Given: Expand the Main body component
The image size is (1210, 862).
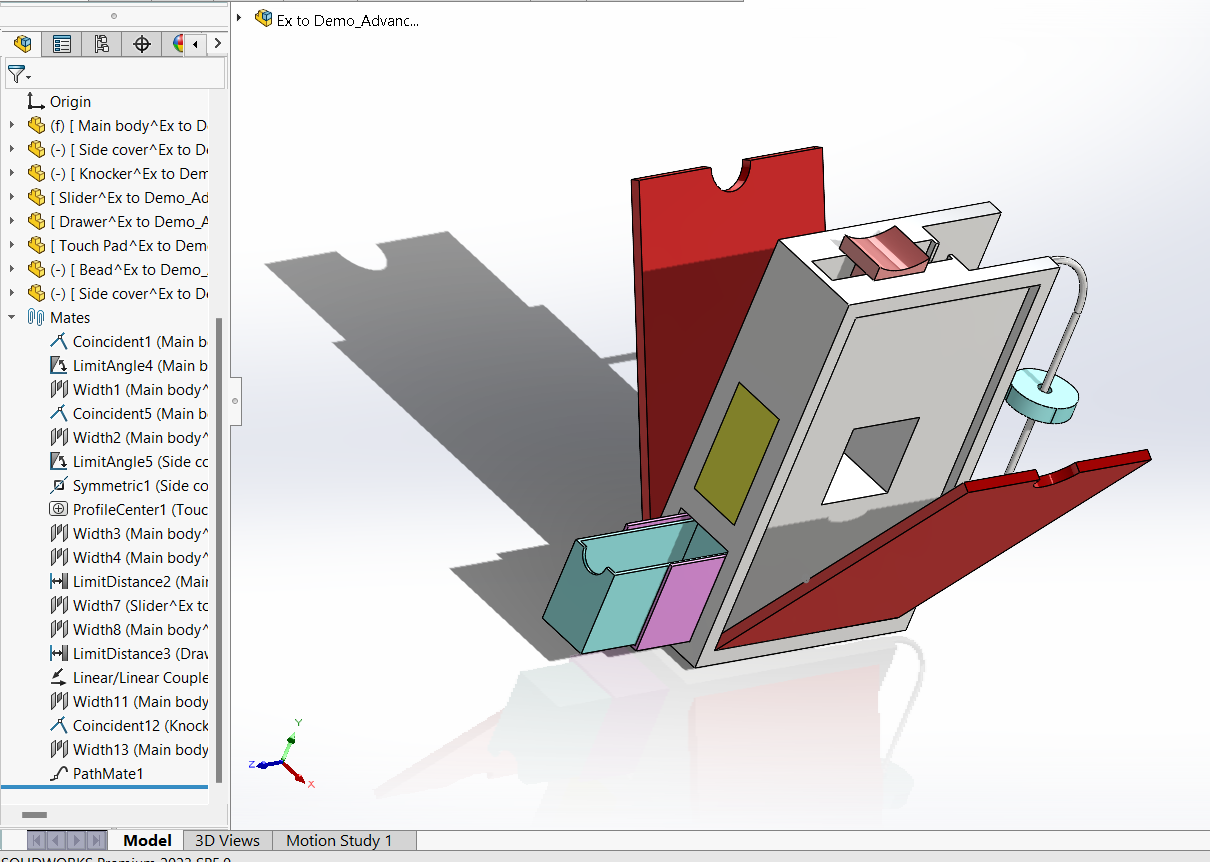Looking at the screenshot, I should tap(12, 125).
